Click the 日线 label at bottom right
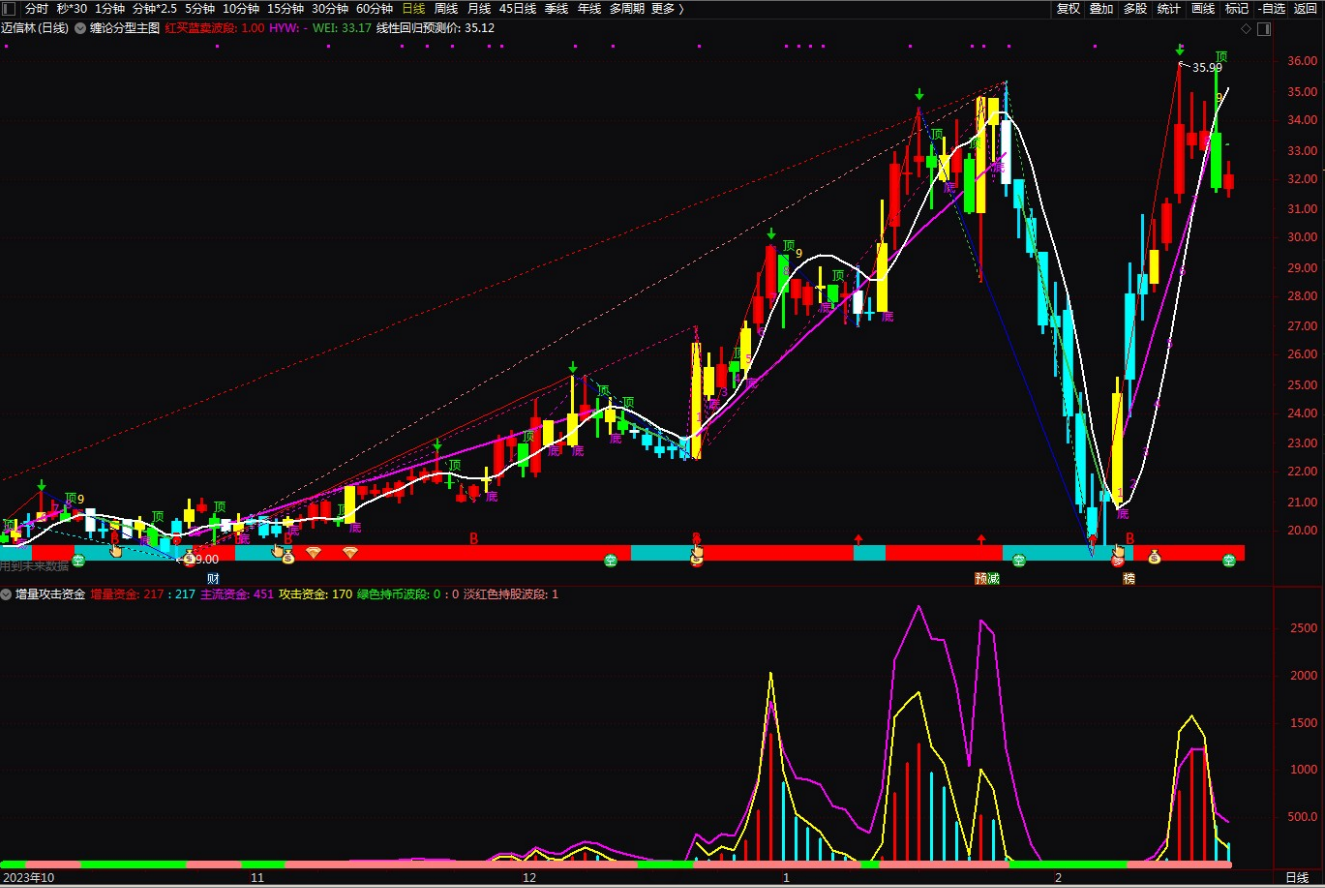This screenshot has width=1325, height=888. [x=1297, y=877]
